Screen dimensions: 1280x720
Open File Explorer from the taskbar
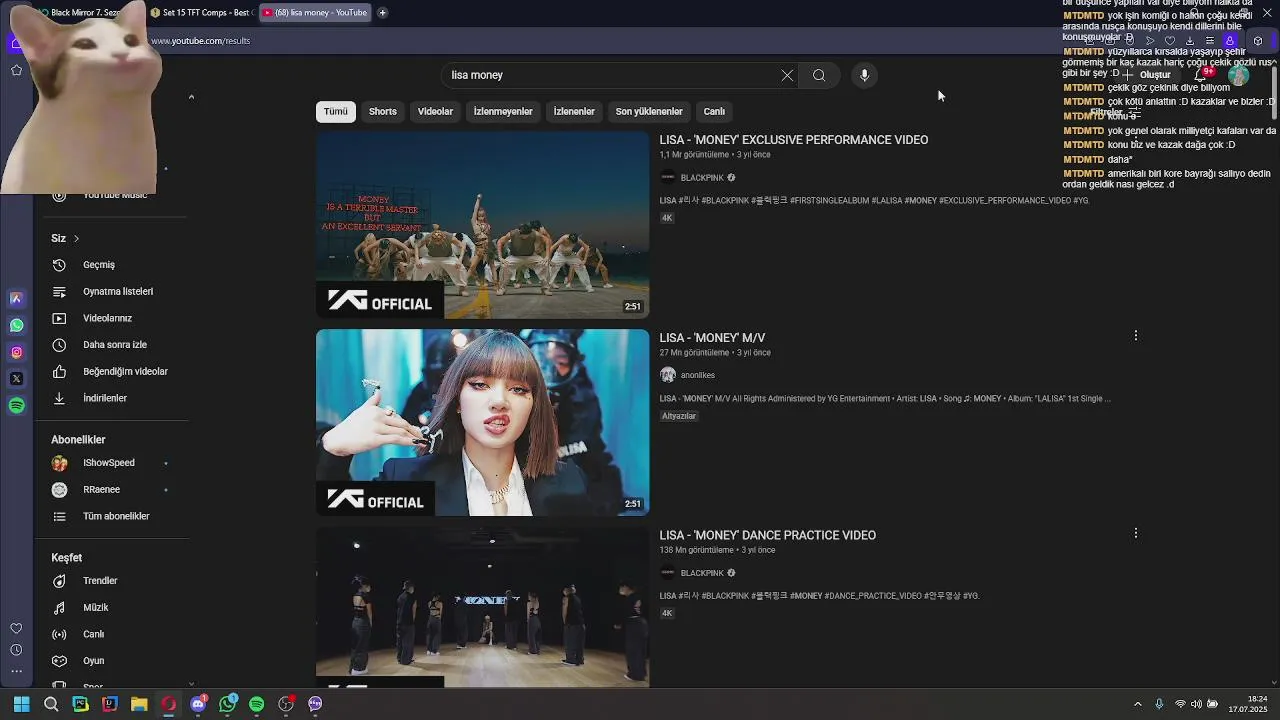[139, 704]
